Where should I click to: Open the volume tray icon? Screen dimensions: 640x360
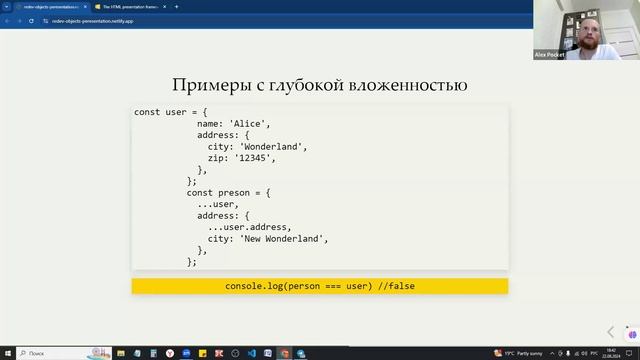click(x=584, y=353)
